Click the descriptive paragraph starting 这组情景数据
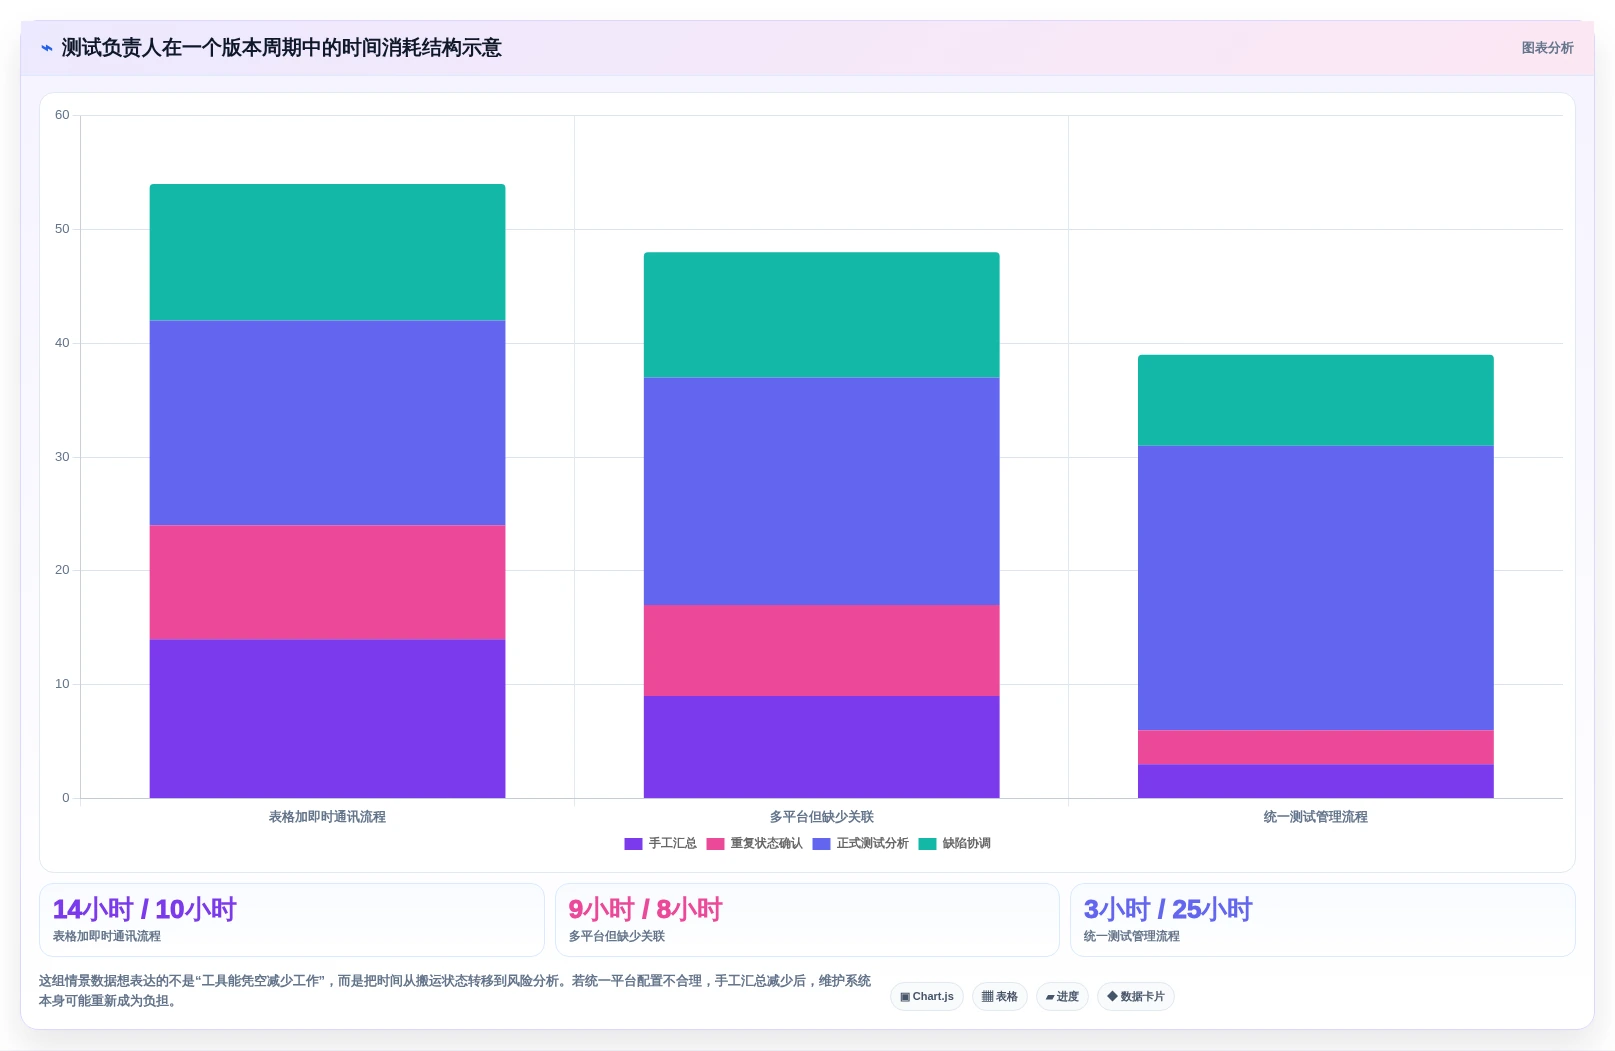The image size is (1615, 1051). (455, 991)
